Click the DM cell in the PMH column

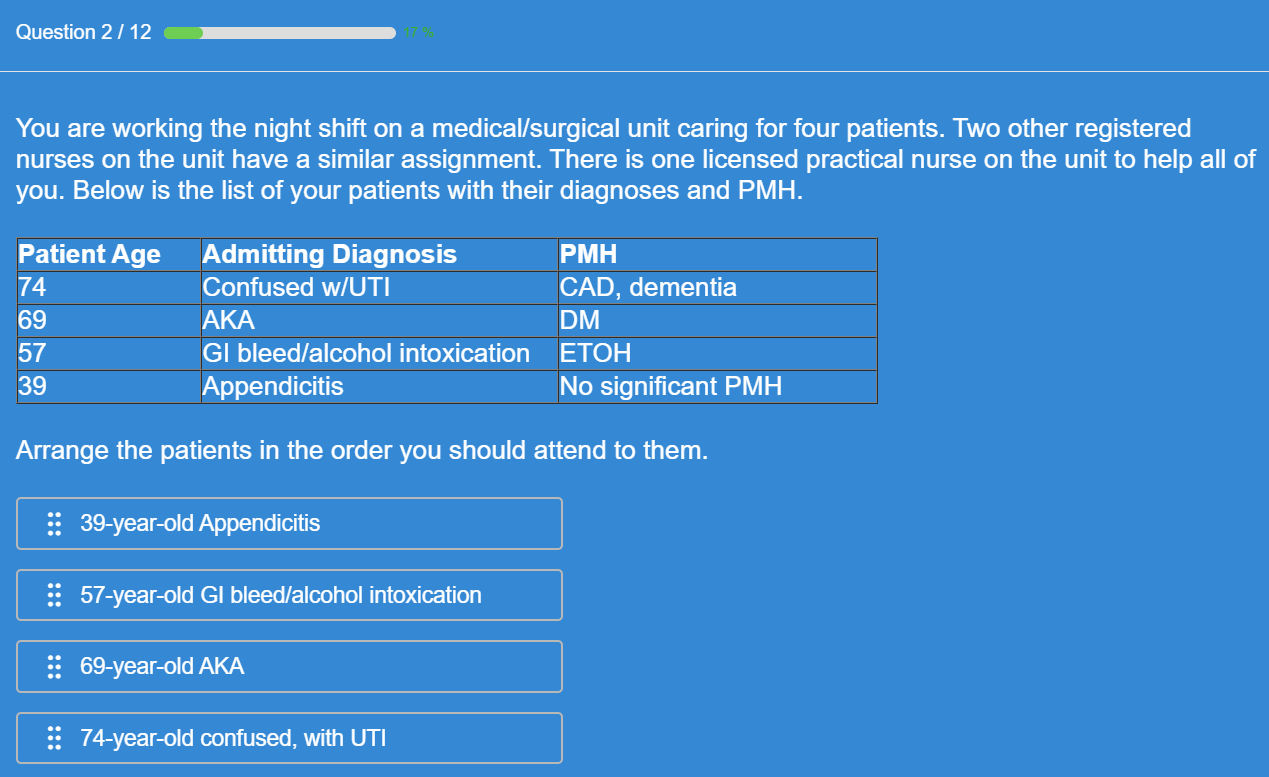point(580,320)
